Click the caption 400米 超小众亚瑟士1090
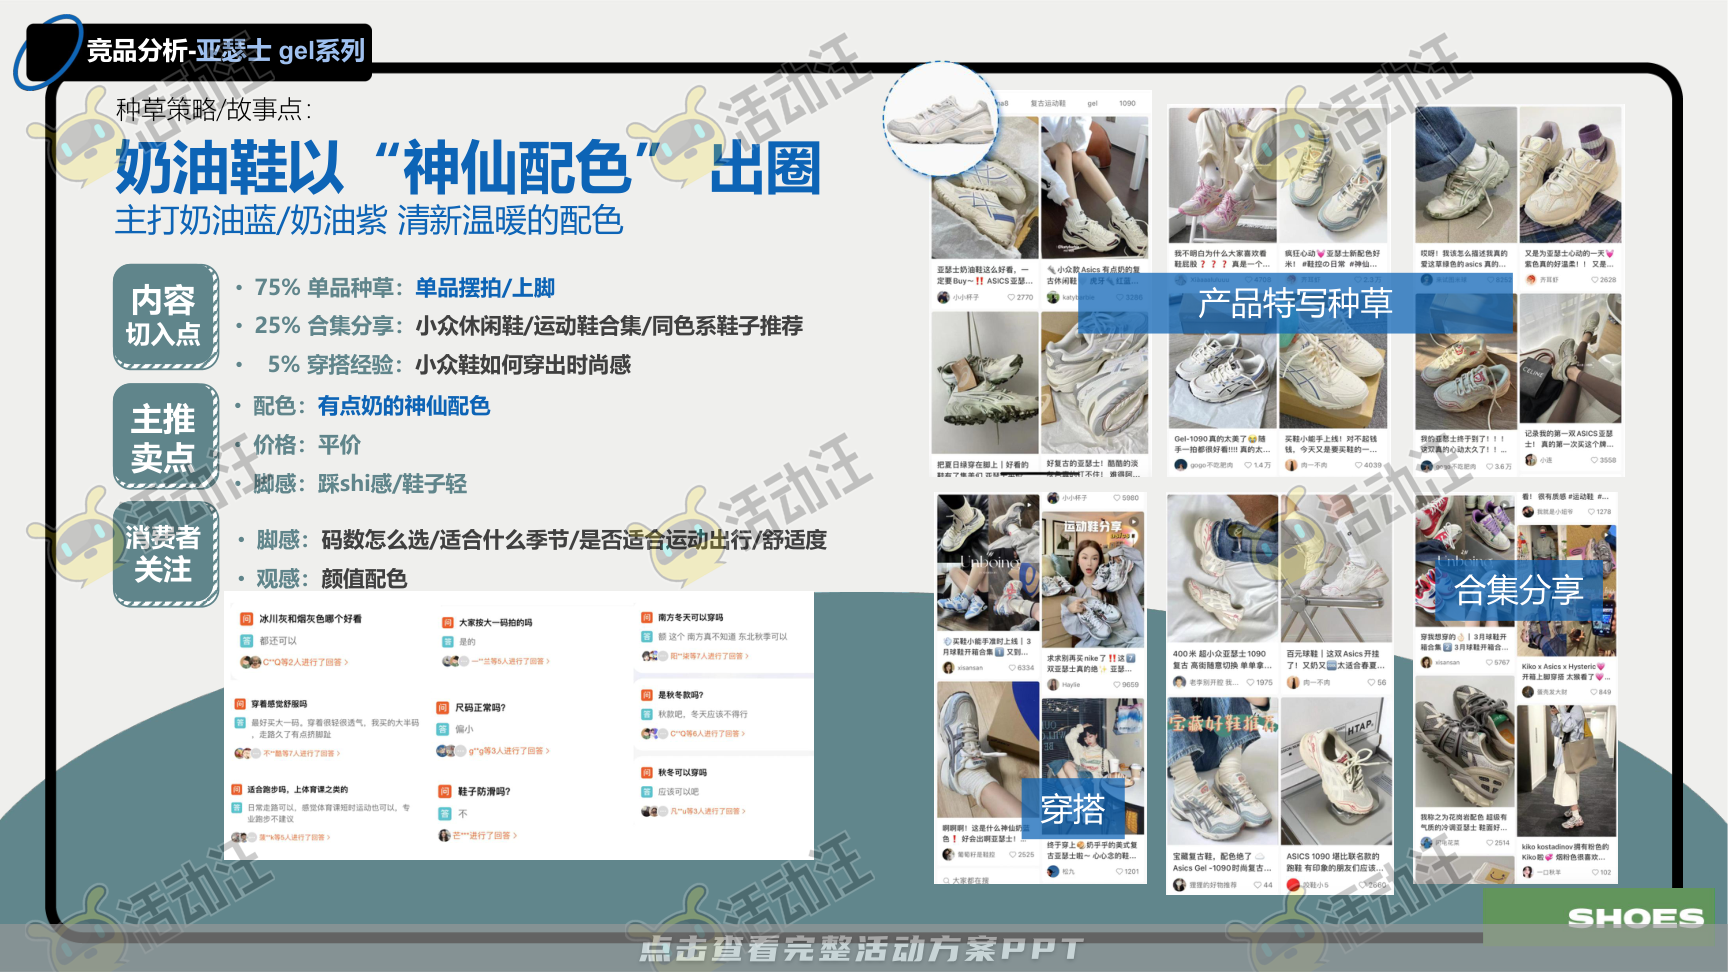 [1220, 653]
